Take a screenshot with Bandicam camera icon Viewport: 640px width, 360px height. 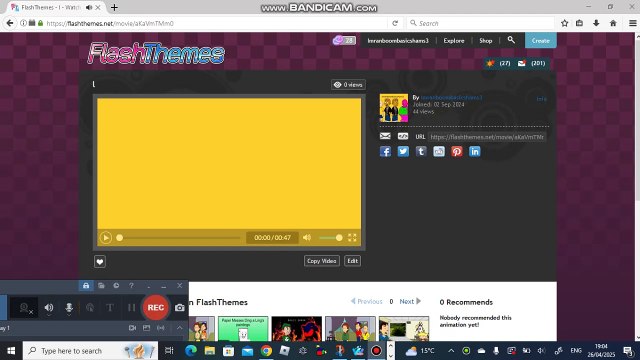tap(180, 308)
